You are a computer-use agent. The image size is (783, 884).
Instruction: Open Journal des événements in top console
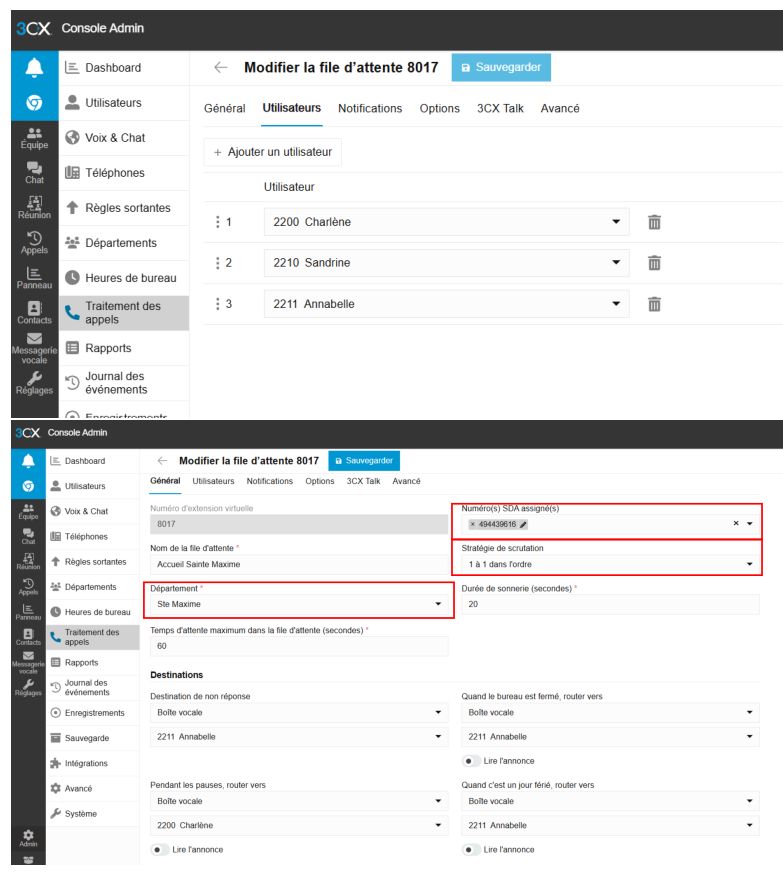[x=124, y=383]
